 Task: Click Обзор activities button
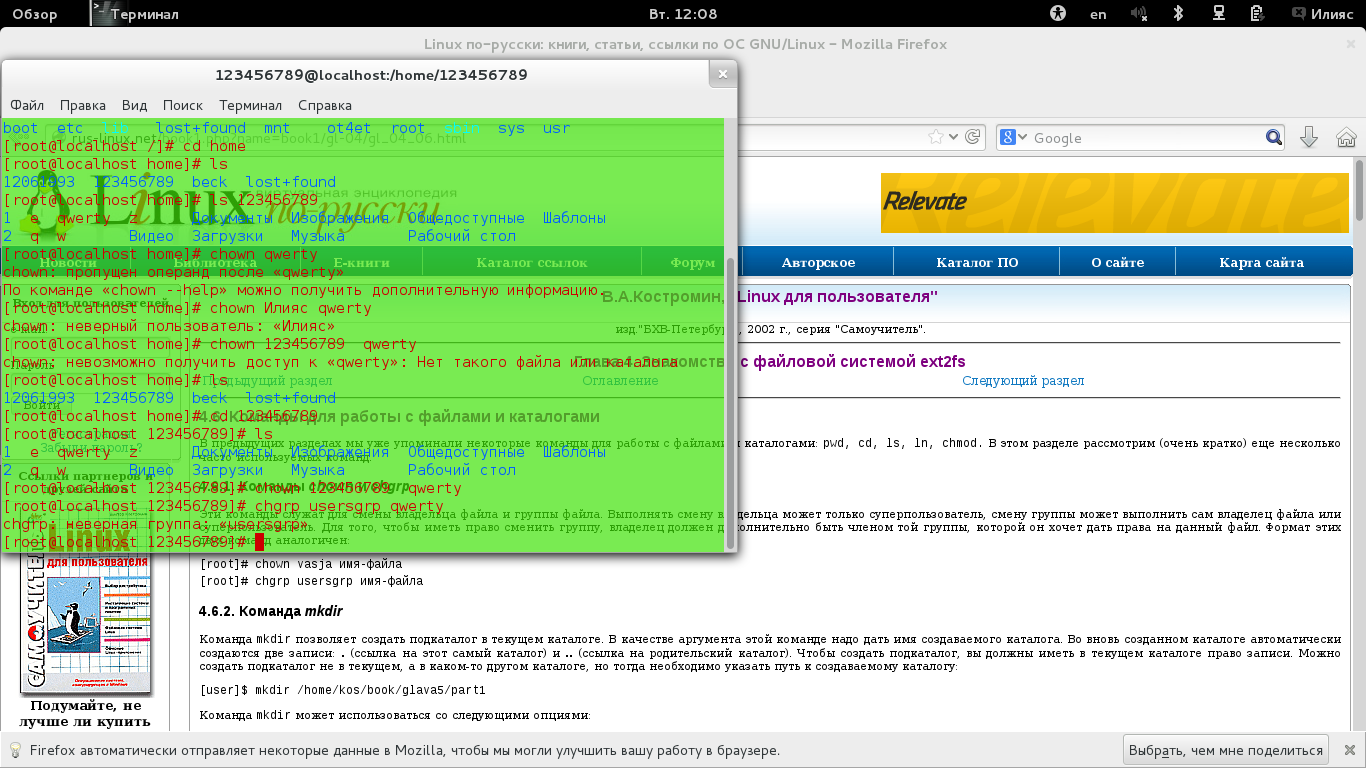pyautogui.click(x=34, y=14)
